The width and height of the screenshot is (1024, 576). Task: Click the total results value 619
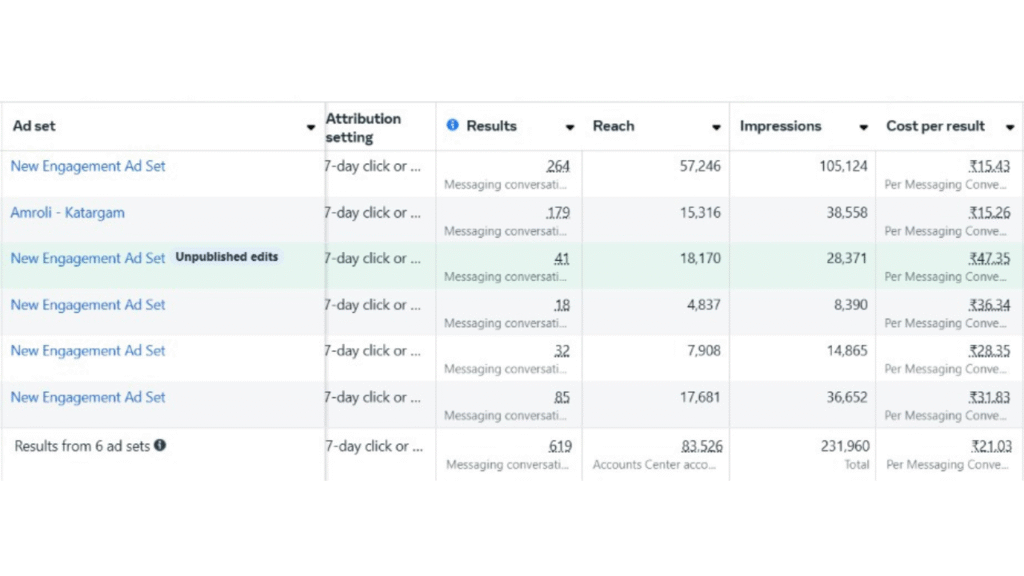560,447
